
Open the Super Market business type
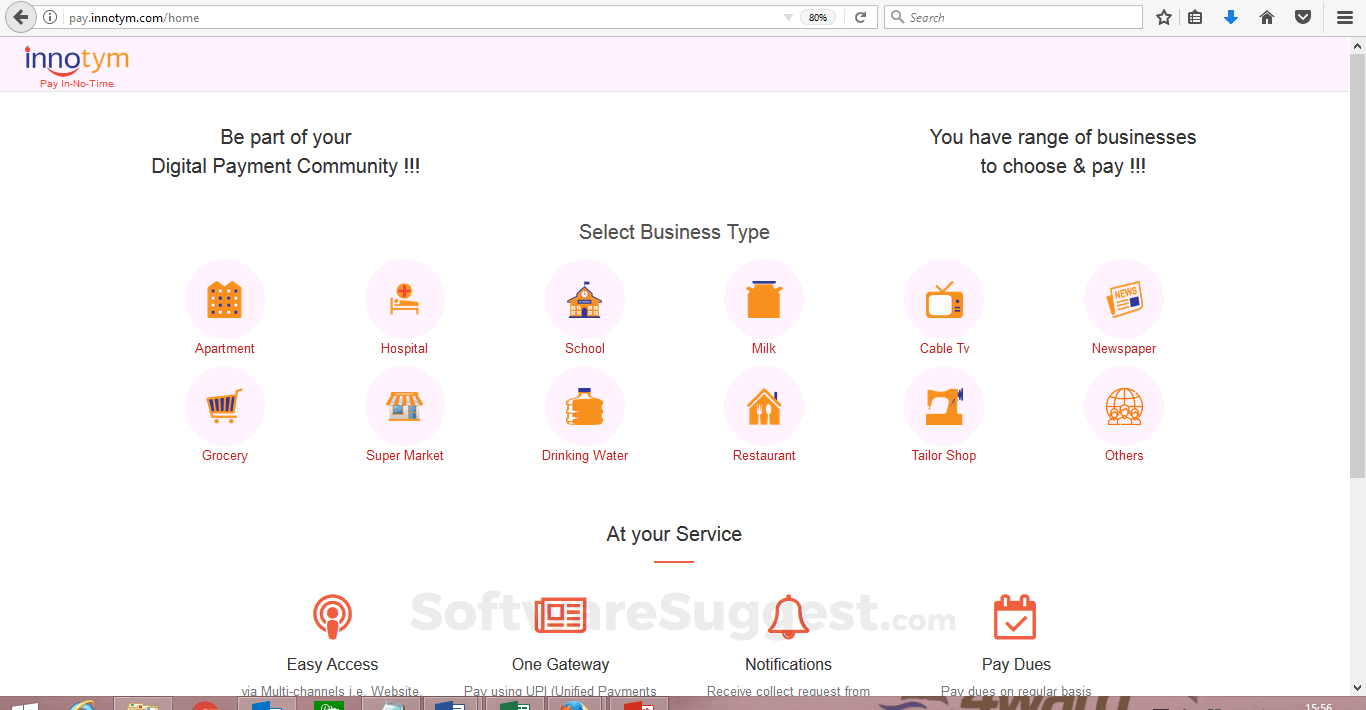tap(404, 406)
